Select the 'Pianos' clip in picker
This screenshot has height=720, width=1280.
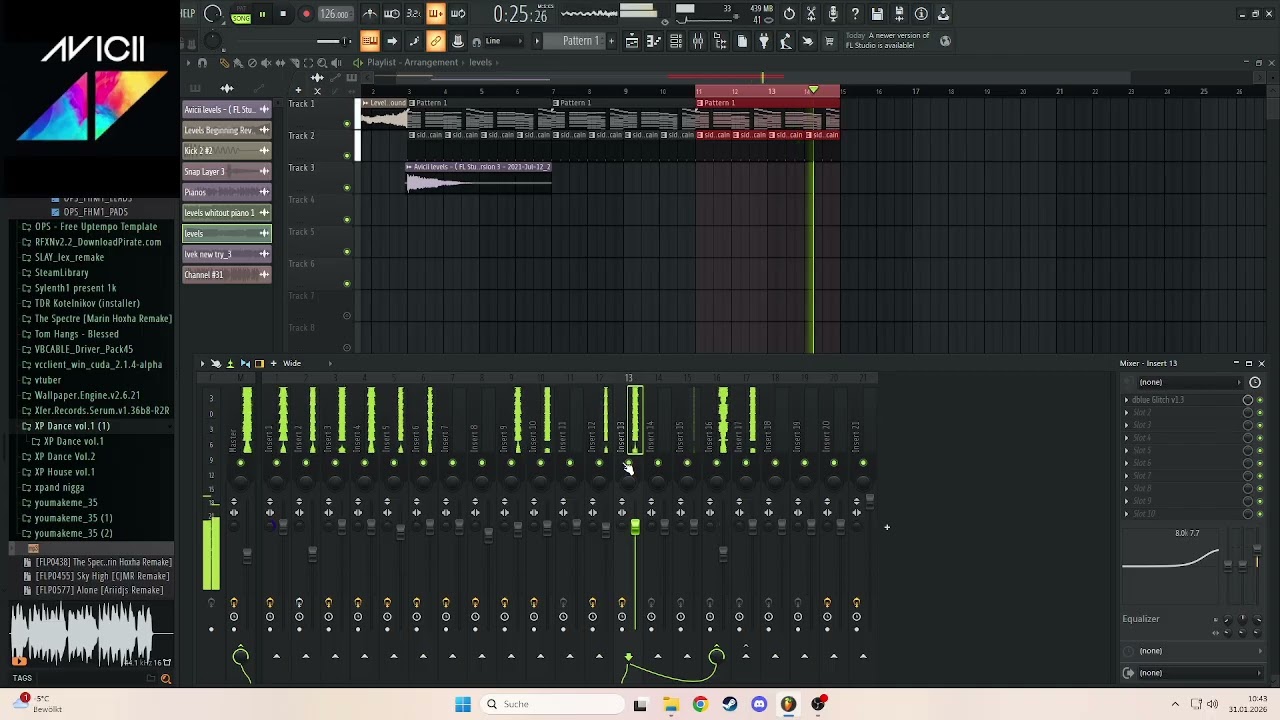tap(227, 192)
